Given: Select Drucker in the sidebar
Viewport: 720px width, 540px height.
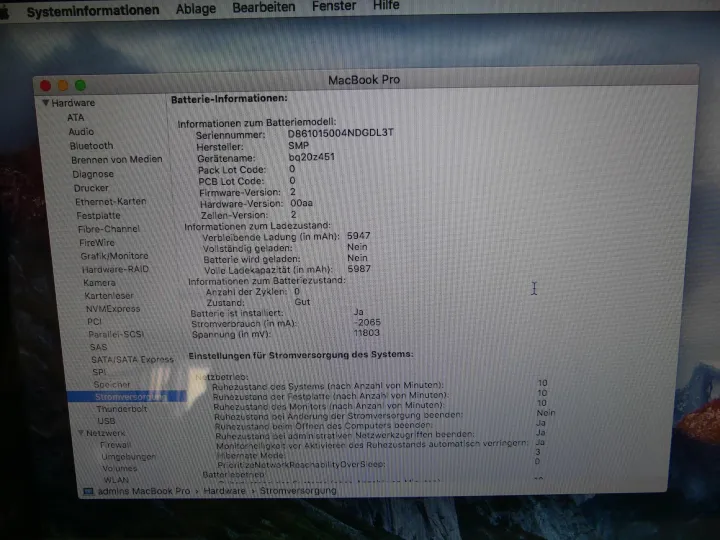Looking at the screenshot, I should pos(91,188).
